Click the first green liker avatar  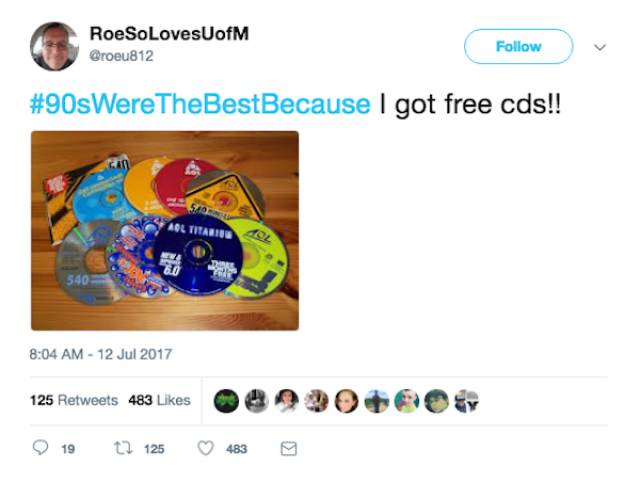(x=226, y=401)
